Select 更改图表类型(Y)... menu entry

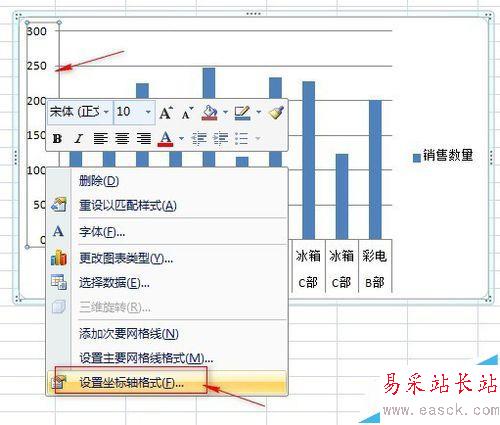(167, 258)
